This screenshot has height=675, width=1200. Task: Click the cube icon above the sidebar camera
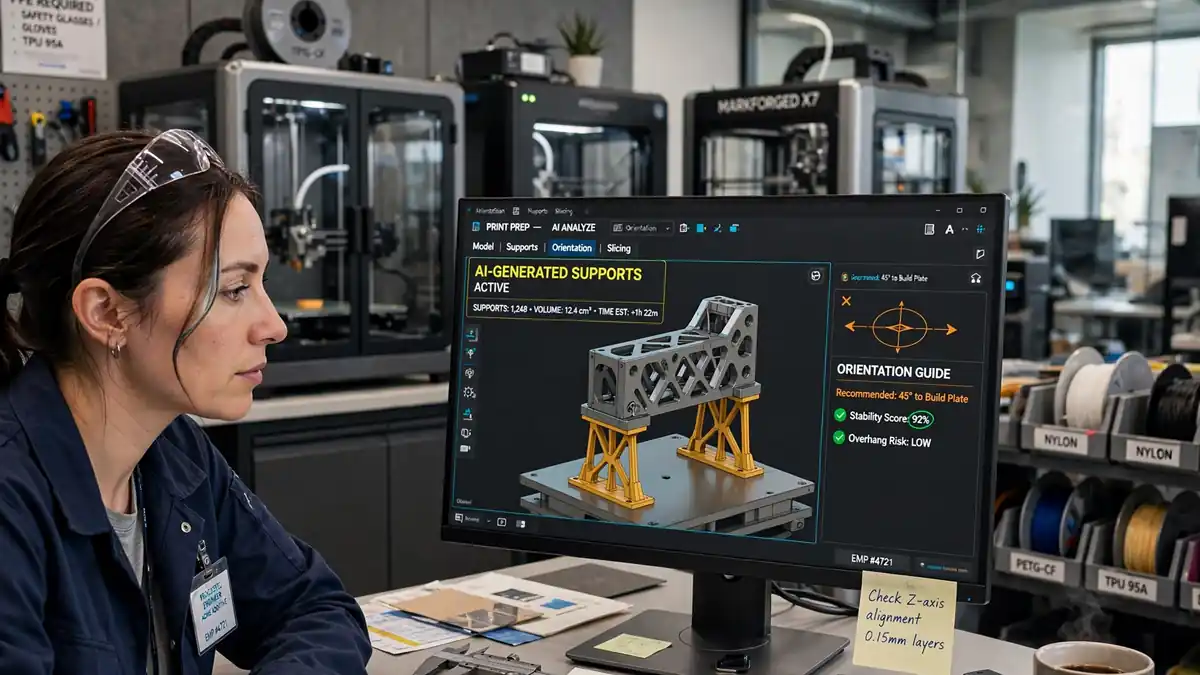tap(466, 433)
